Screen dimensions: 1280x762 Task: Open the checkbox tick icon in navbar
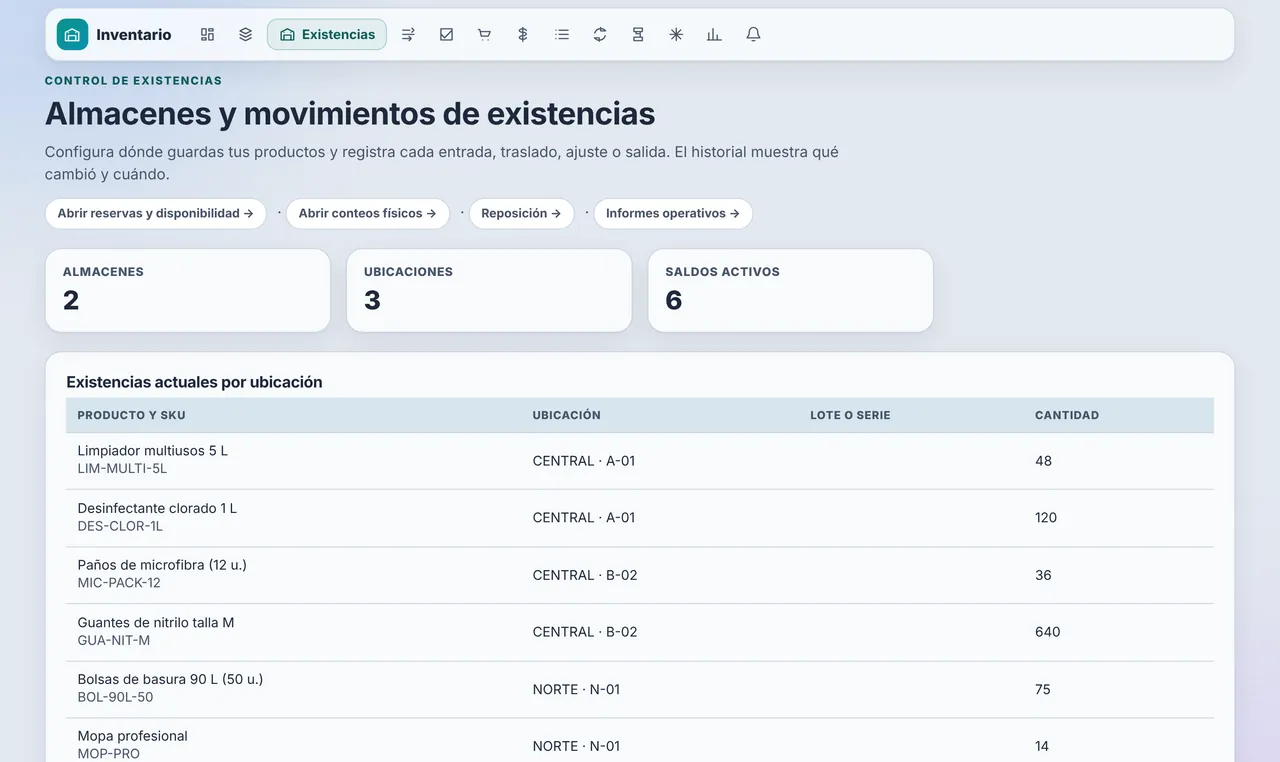[446, 34]
